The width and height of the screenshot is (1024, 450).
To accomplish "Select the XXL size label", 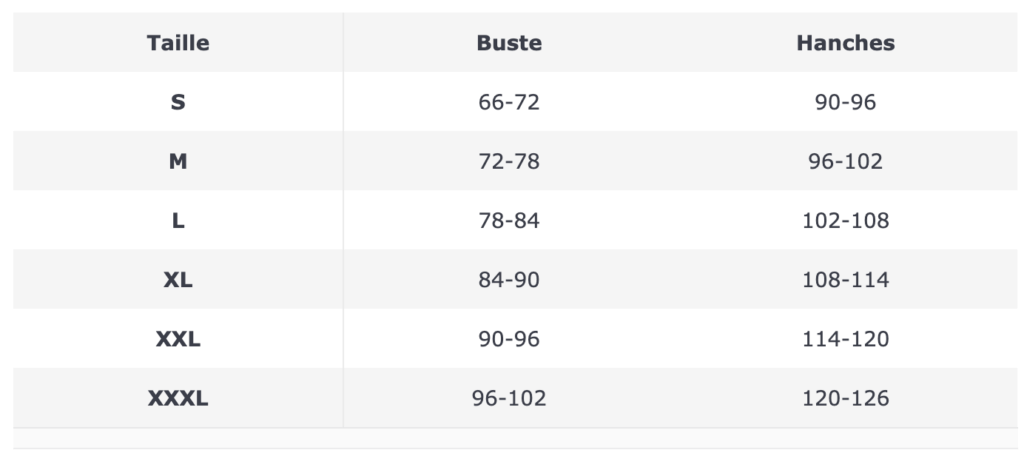I will tap(178, 339).
